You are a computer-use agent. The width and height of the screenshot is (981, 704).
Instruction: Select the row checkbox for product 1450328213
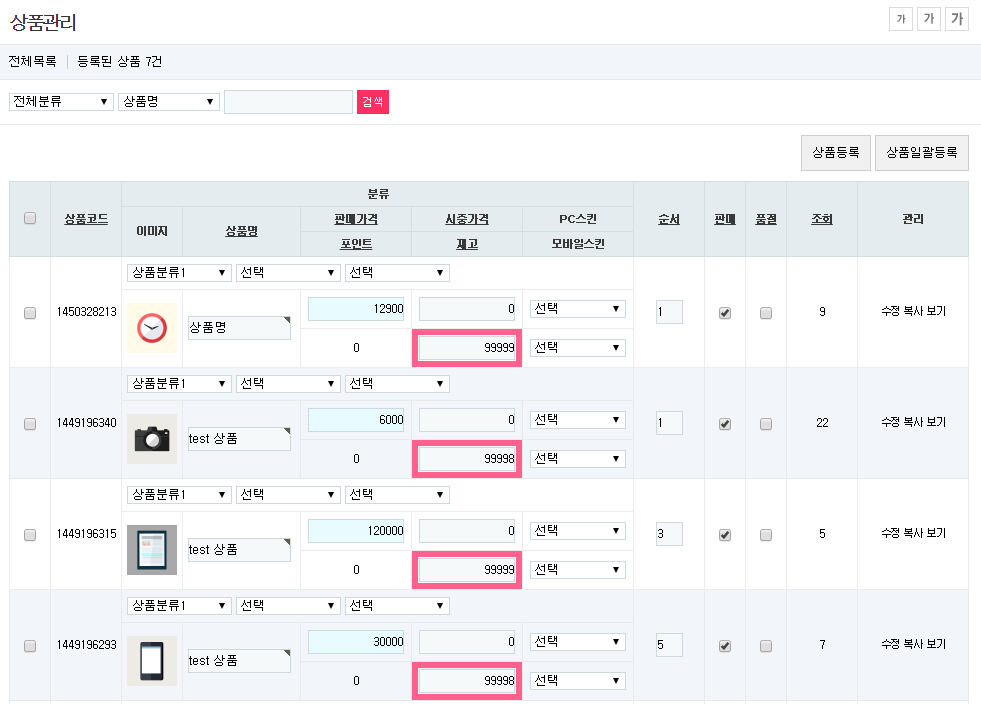click(x=30, y=312)
